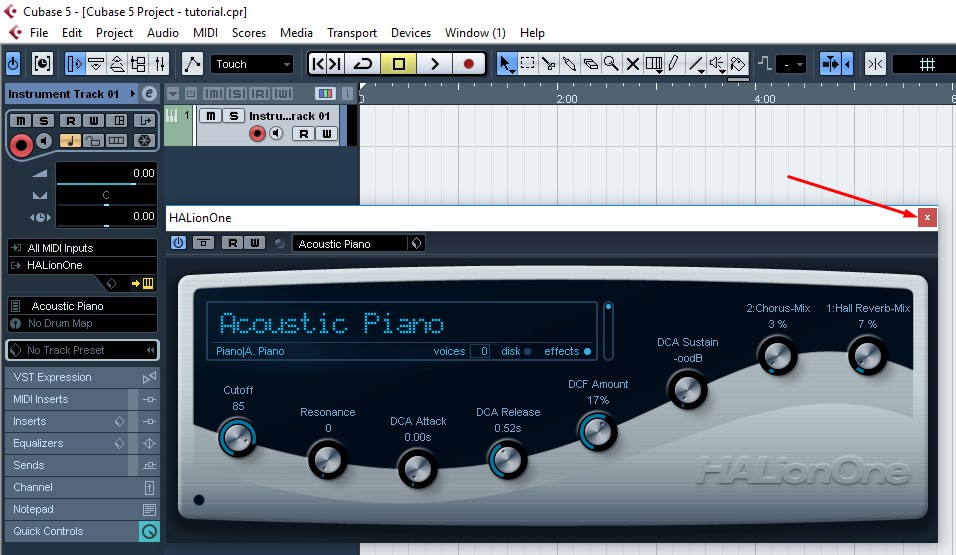The image size is (956, 555).
Task: Click the Stop transport button
Action: [398, 63]
